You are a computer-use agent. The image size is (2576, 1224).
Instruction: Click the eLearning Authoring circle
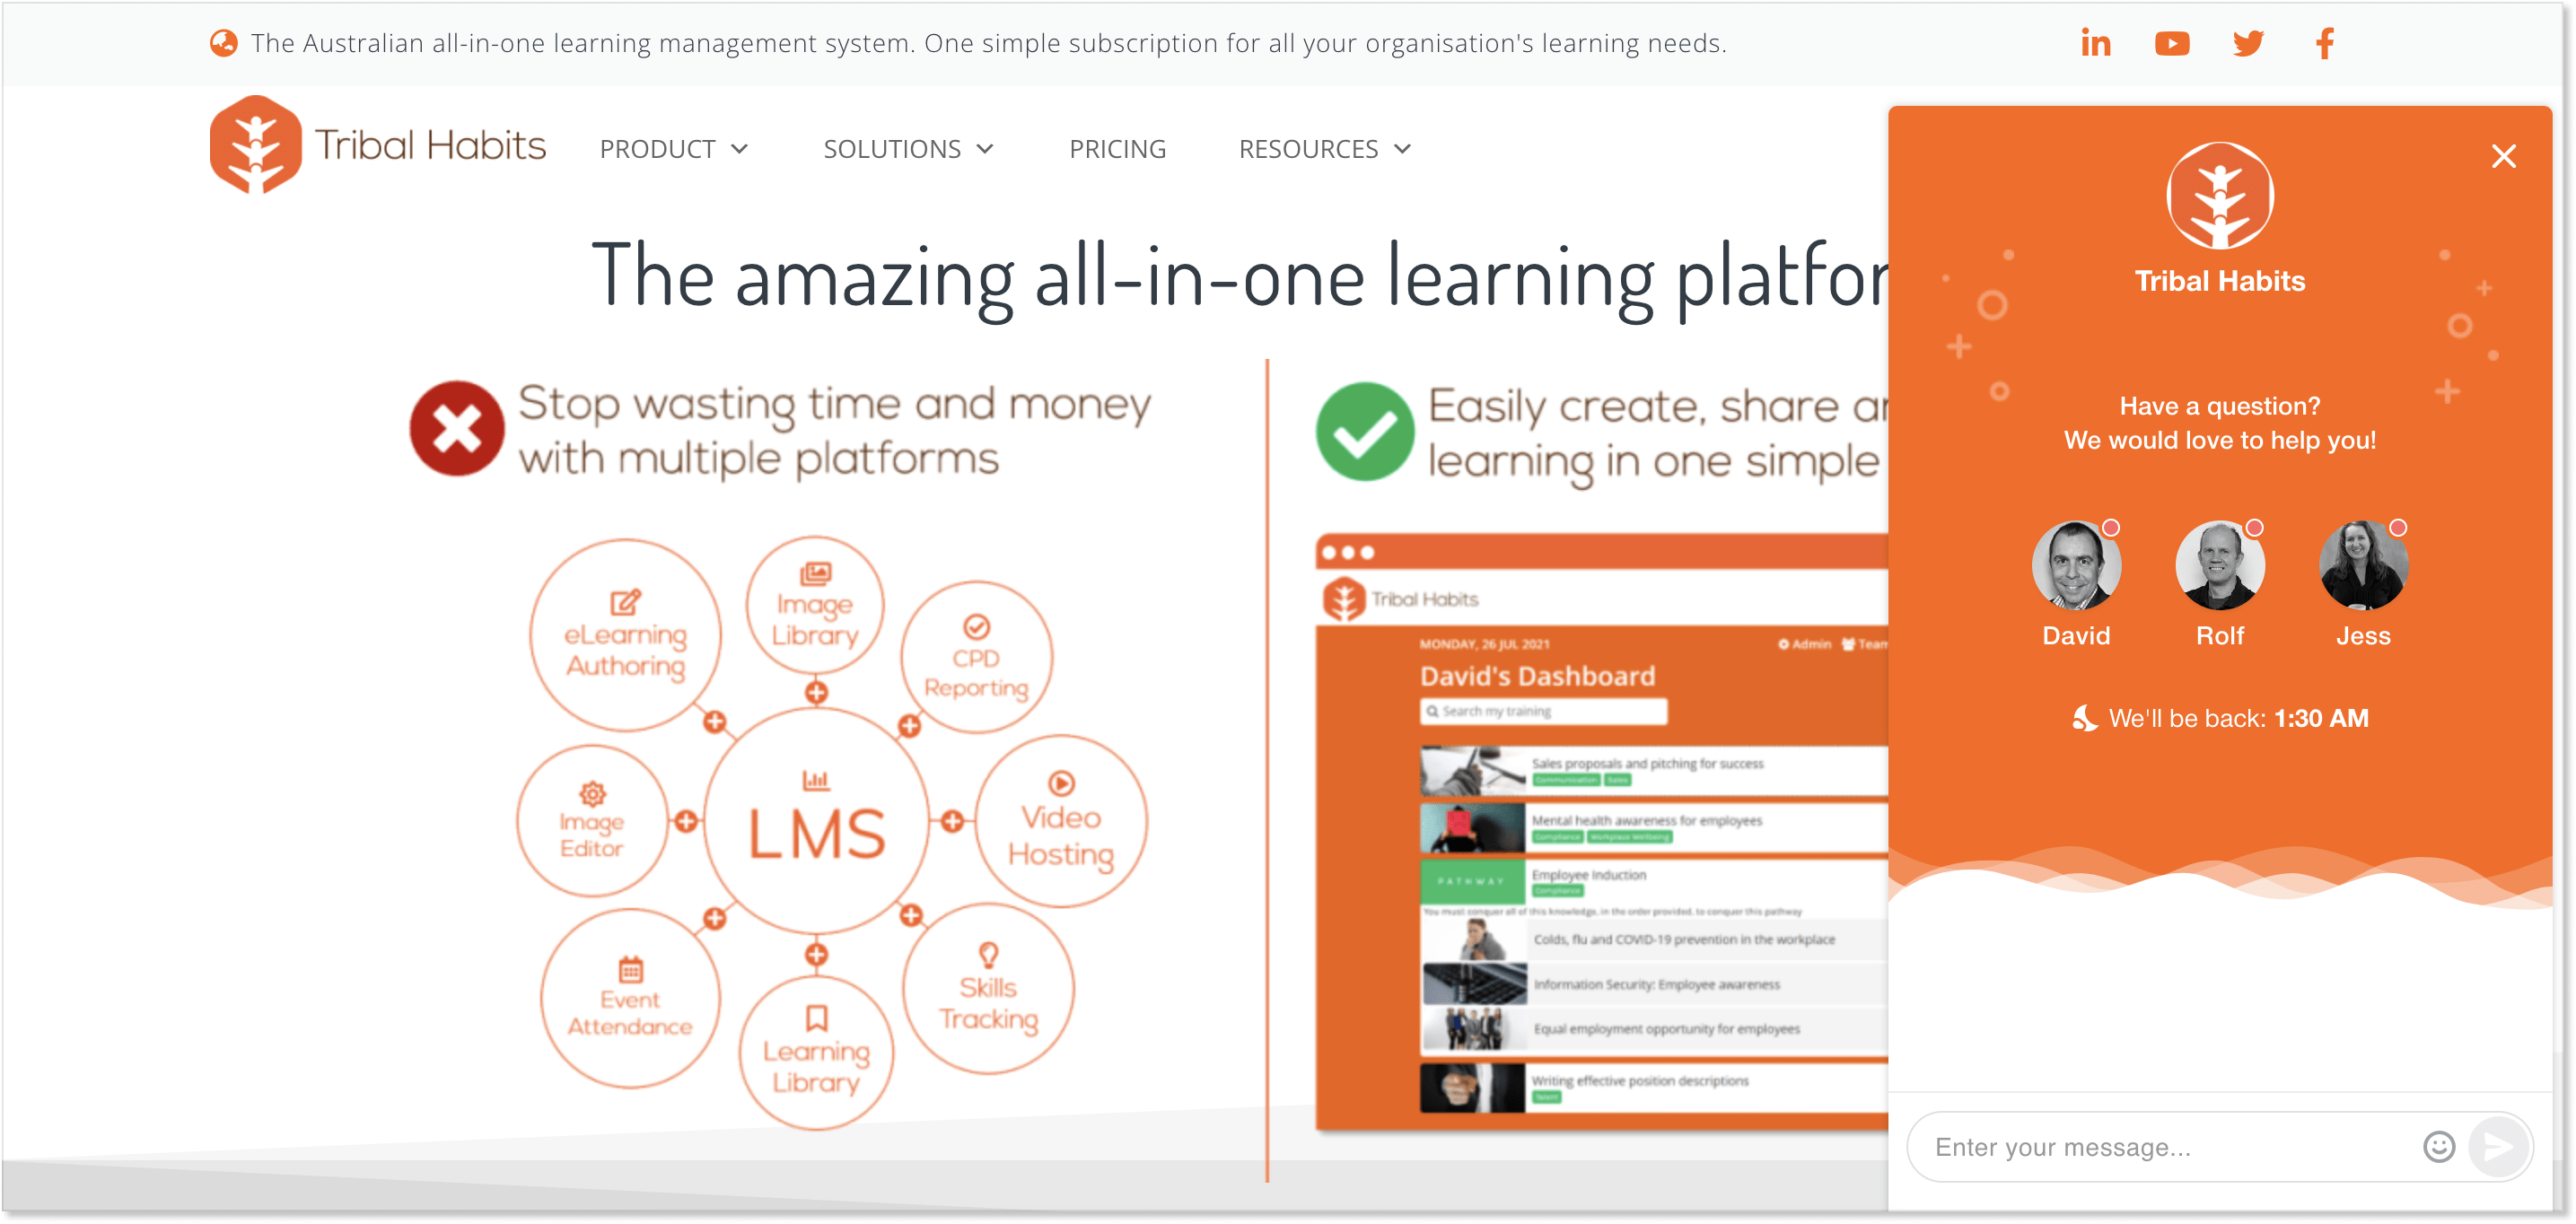point(625,635)
